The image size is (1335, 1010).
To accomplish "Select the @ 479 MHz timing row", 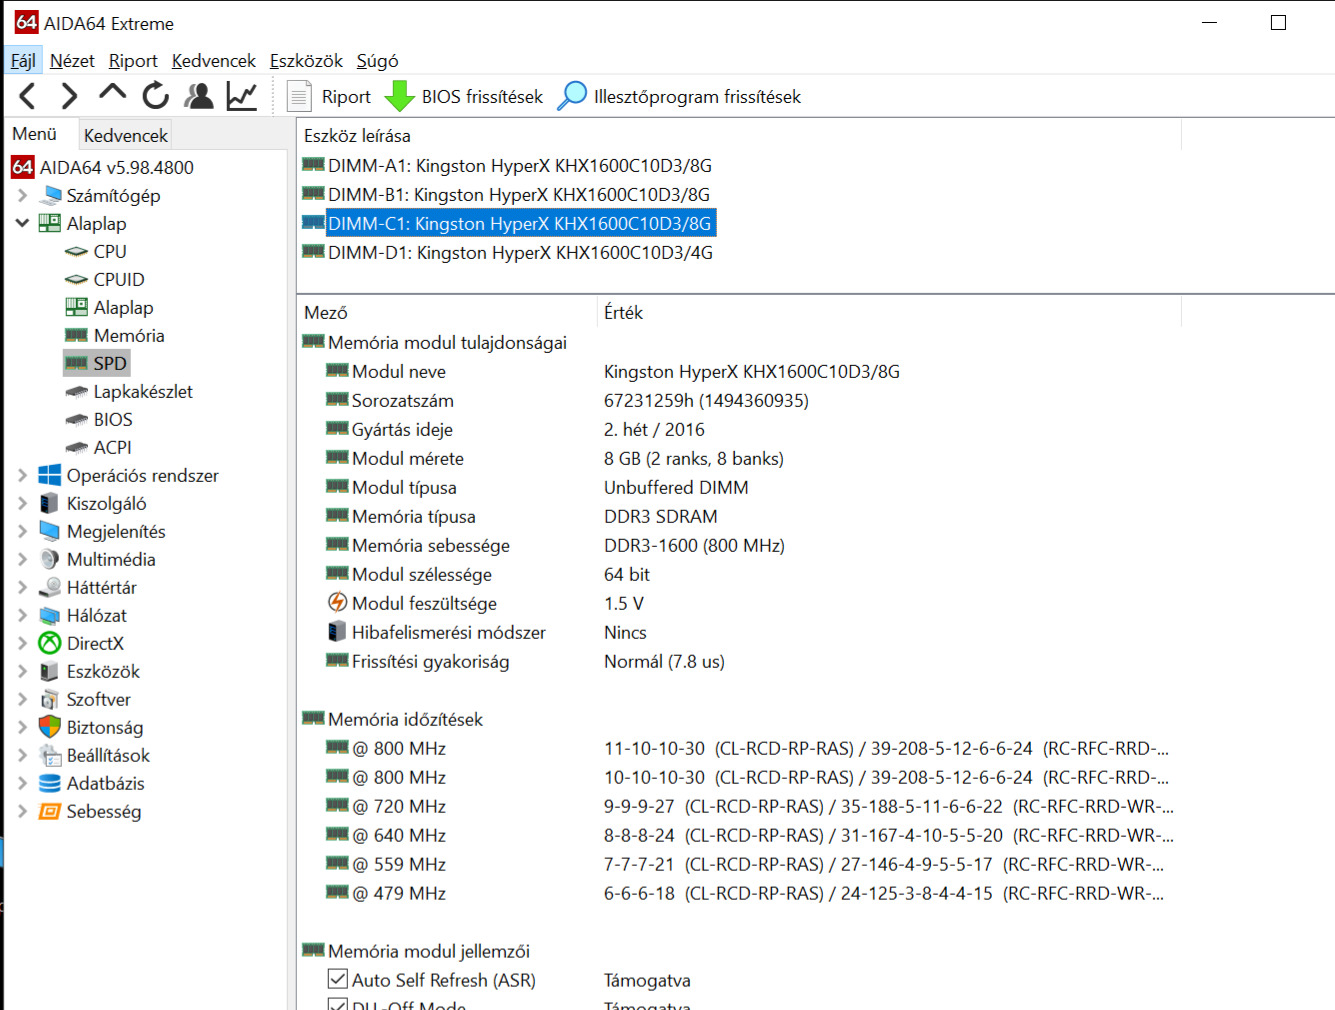I will tap(740, 893).
